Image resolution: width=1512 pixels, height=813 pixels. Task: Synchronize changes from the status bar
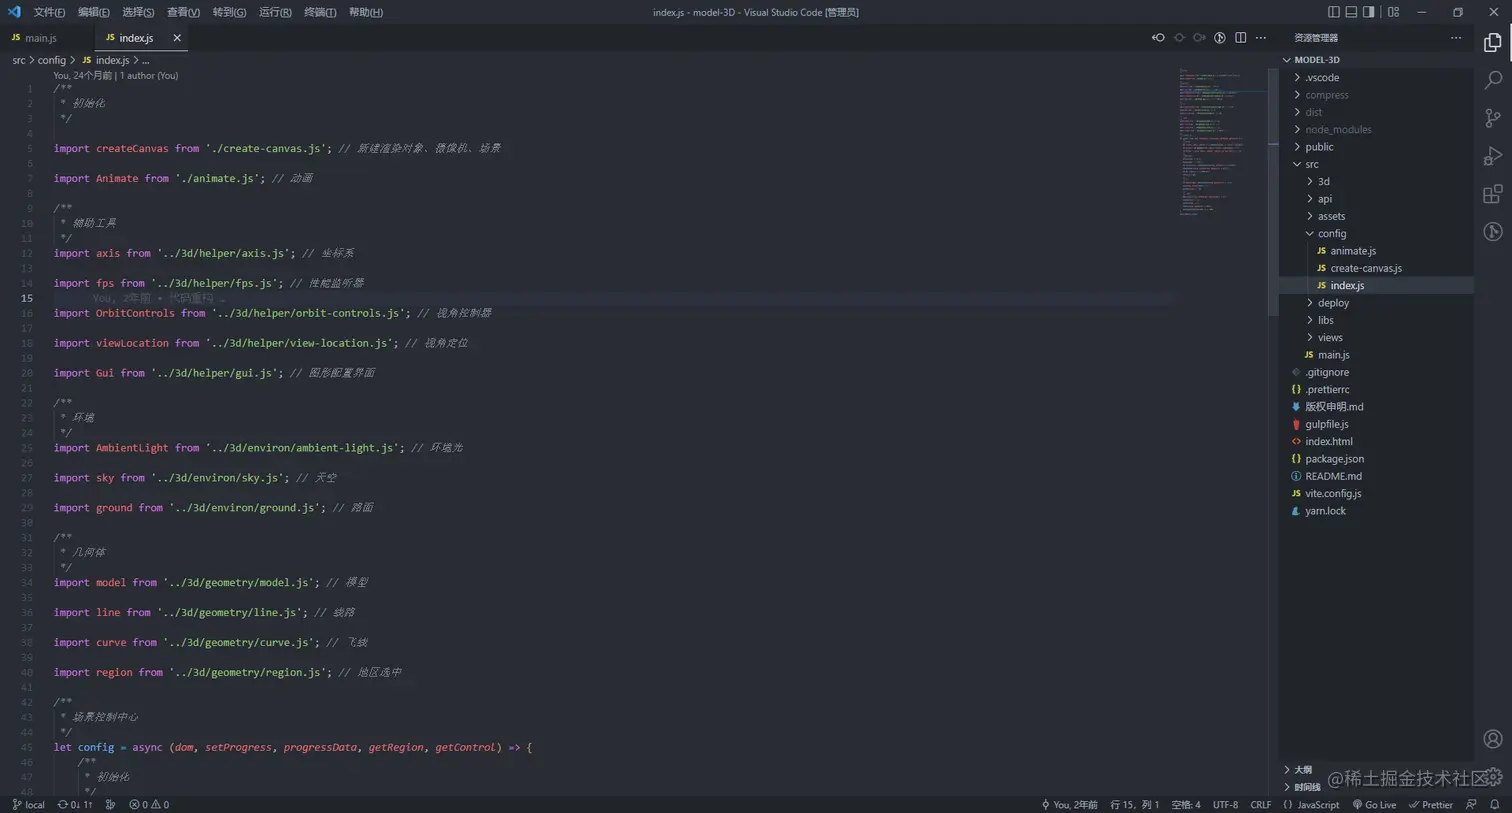[x=75, y=805]
